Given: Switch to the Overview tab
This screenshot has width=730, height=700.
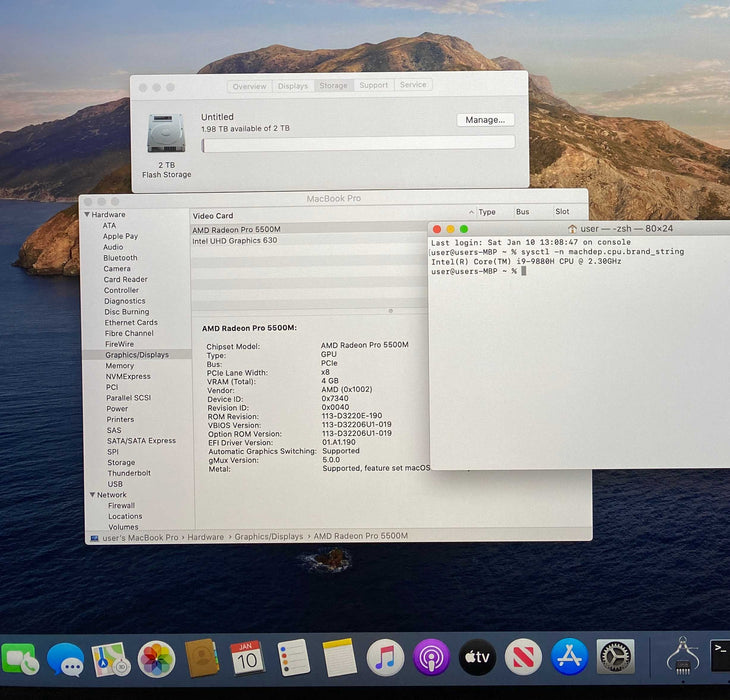Looking at the screenshot, I should (250, 86).
